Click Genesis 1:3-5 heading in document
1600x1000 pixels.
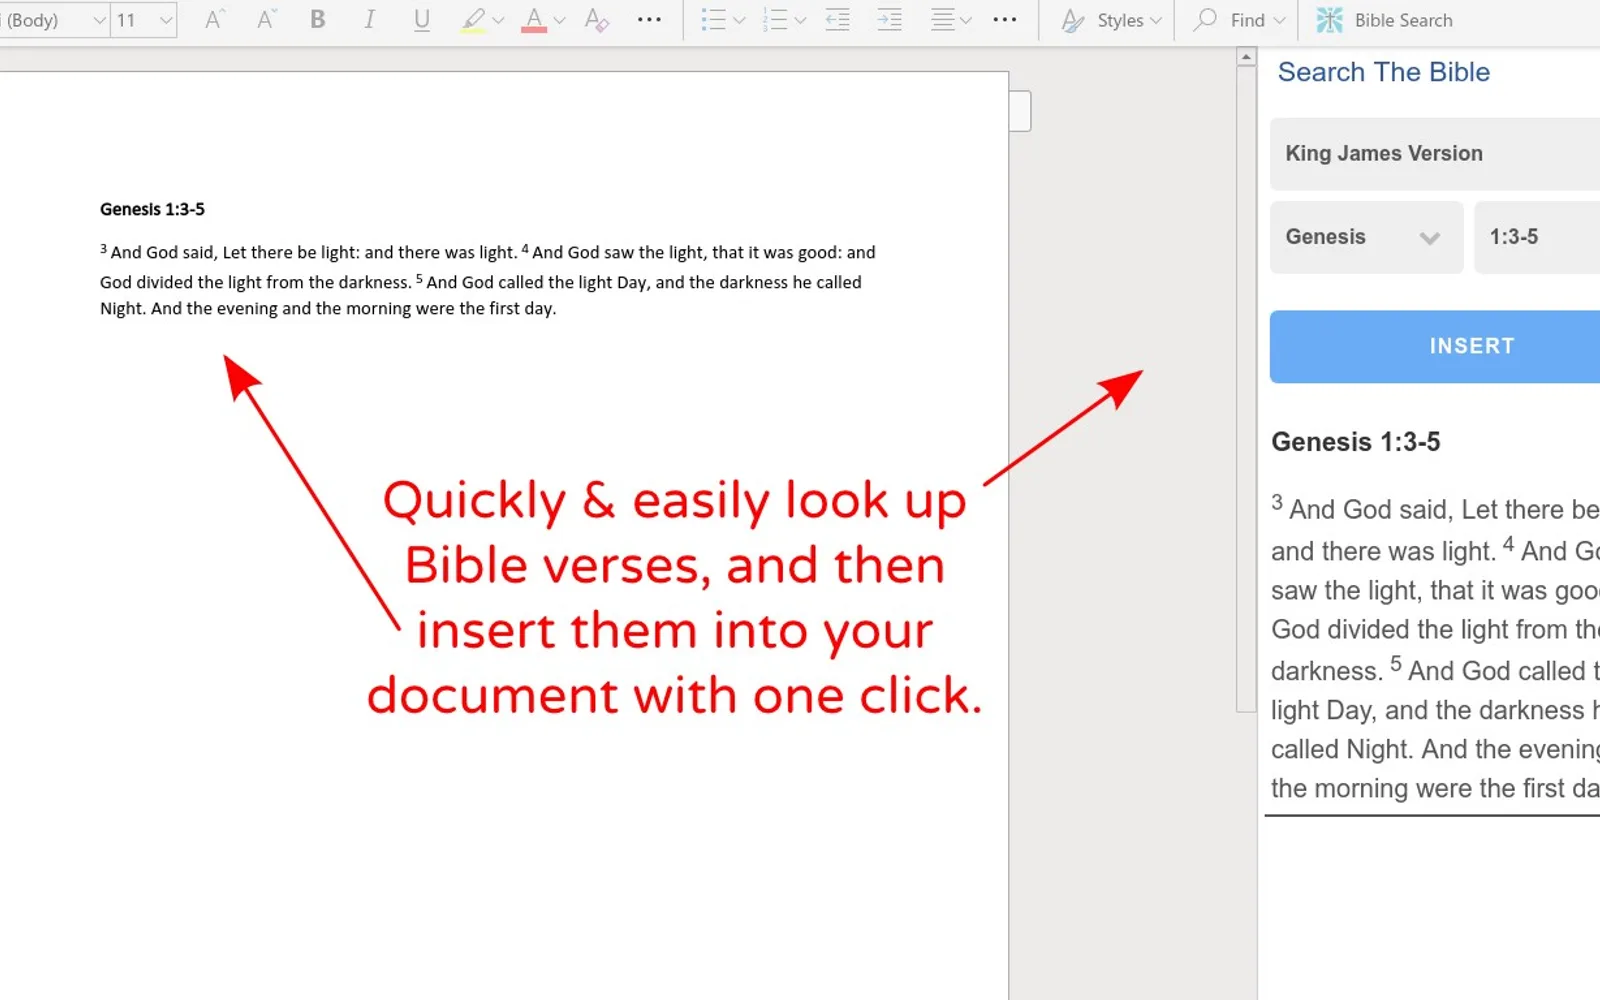click(x=152, y=209)
